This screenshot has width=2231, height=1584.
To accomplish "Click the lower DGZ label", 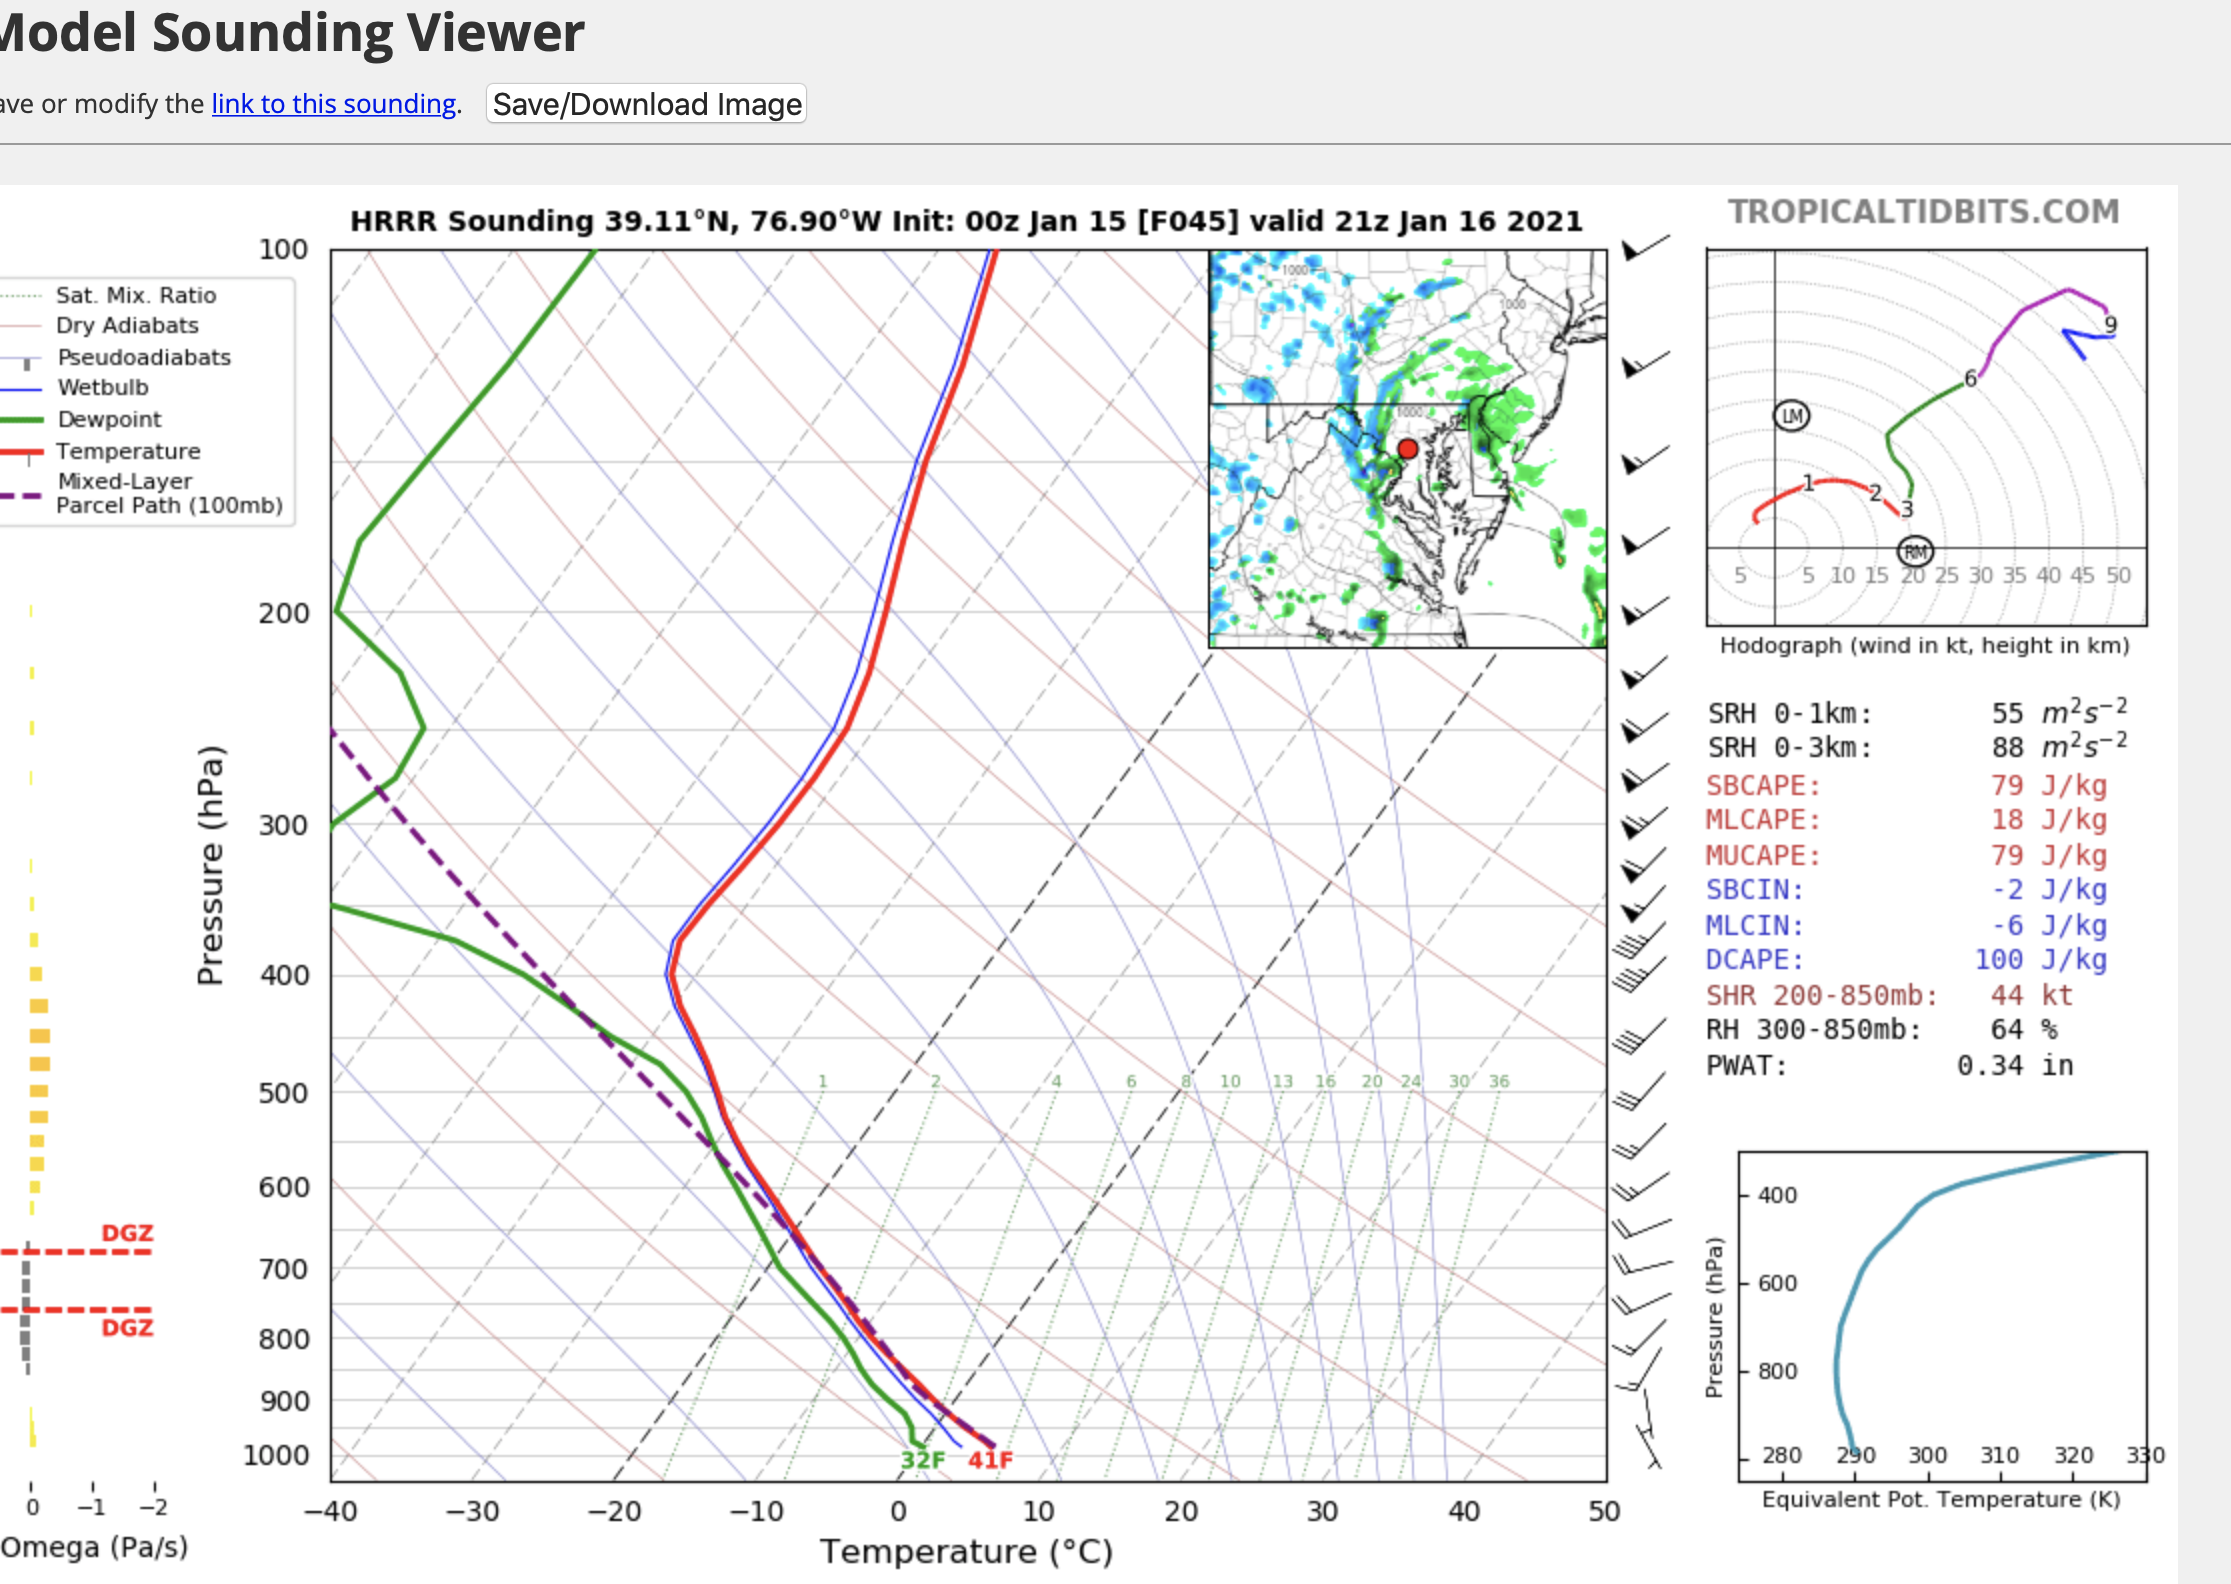I will coord(127,1327).
